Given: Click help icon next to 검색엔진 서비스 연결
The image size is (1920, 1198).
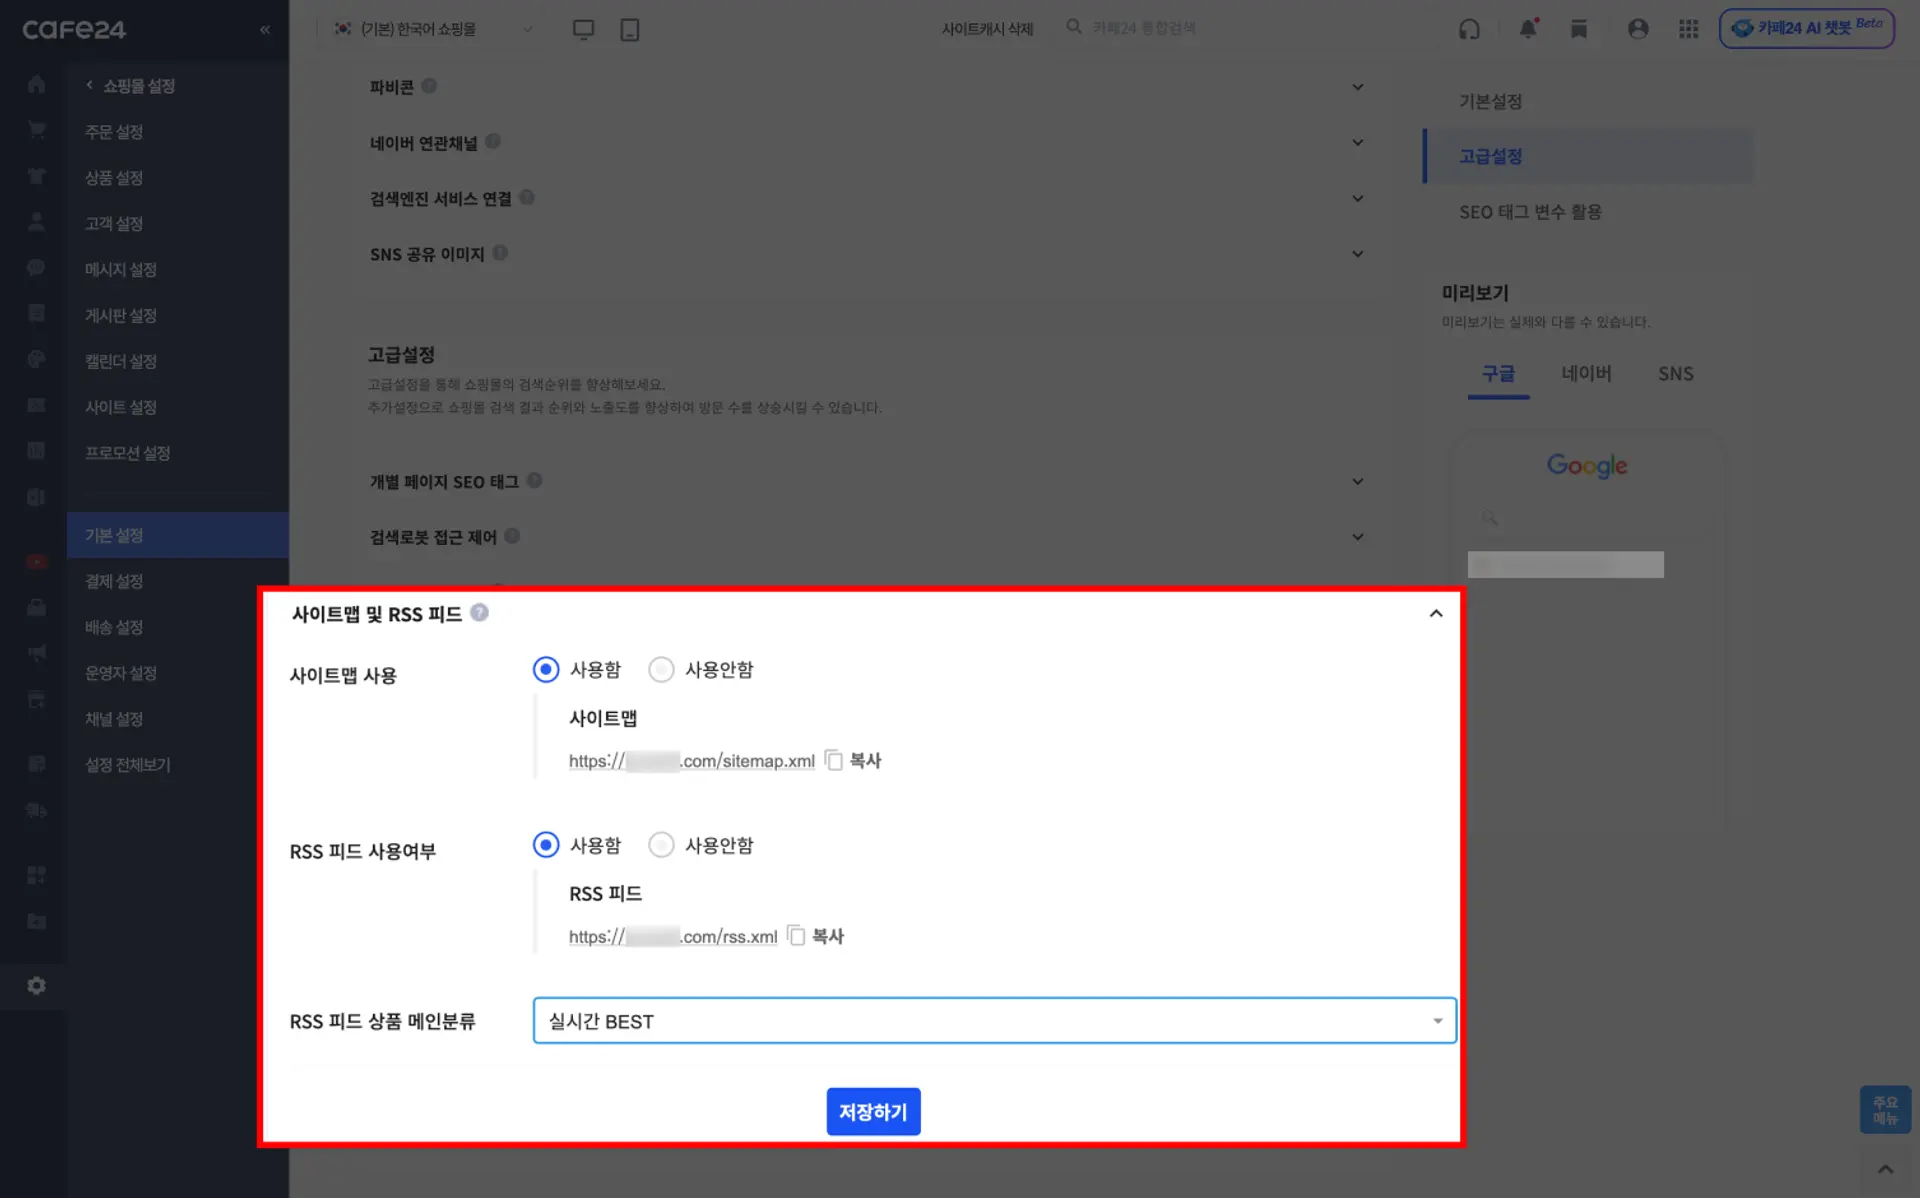Looking at the screenshot, I should (527, 198).
